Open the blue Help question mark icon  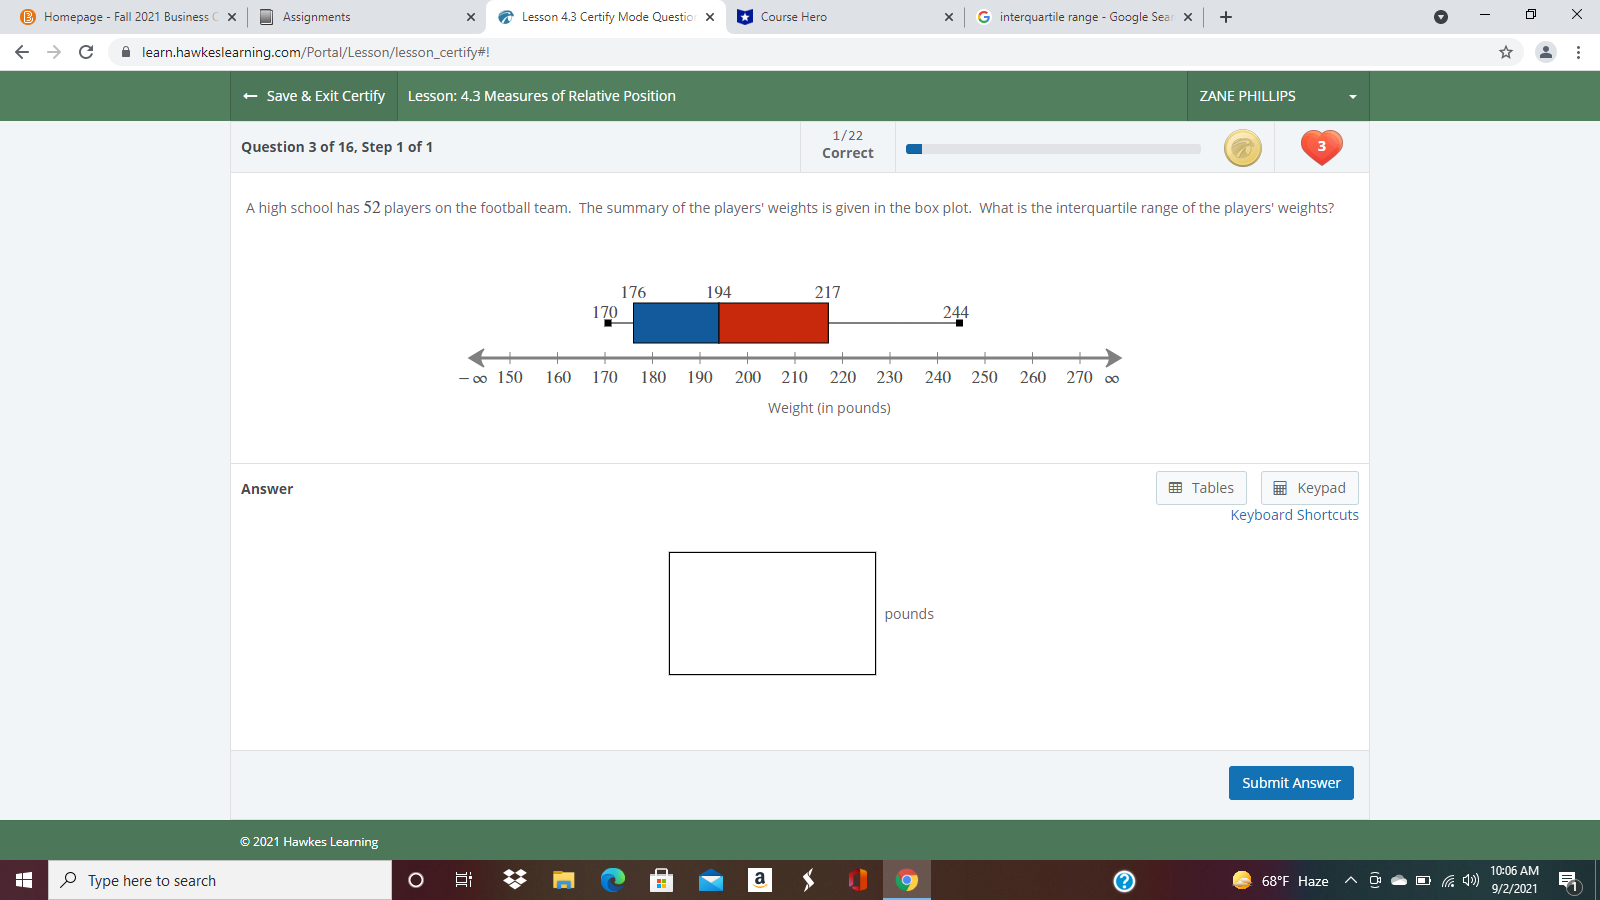tap(1124, 881)
